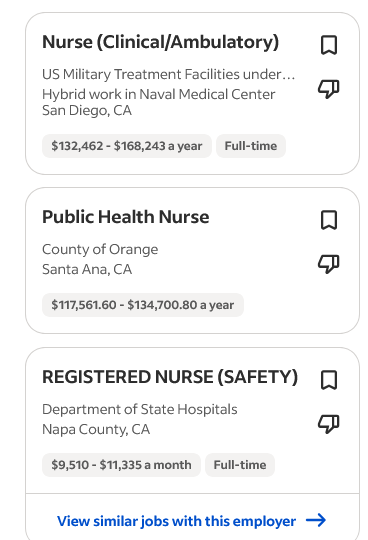Bookmark the Public Health Nurse job
Screen dimensions: 368x540
coord(329,220)
